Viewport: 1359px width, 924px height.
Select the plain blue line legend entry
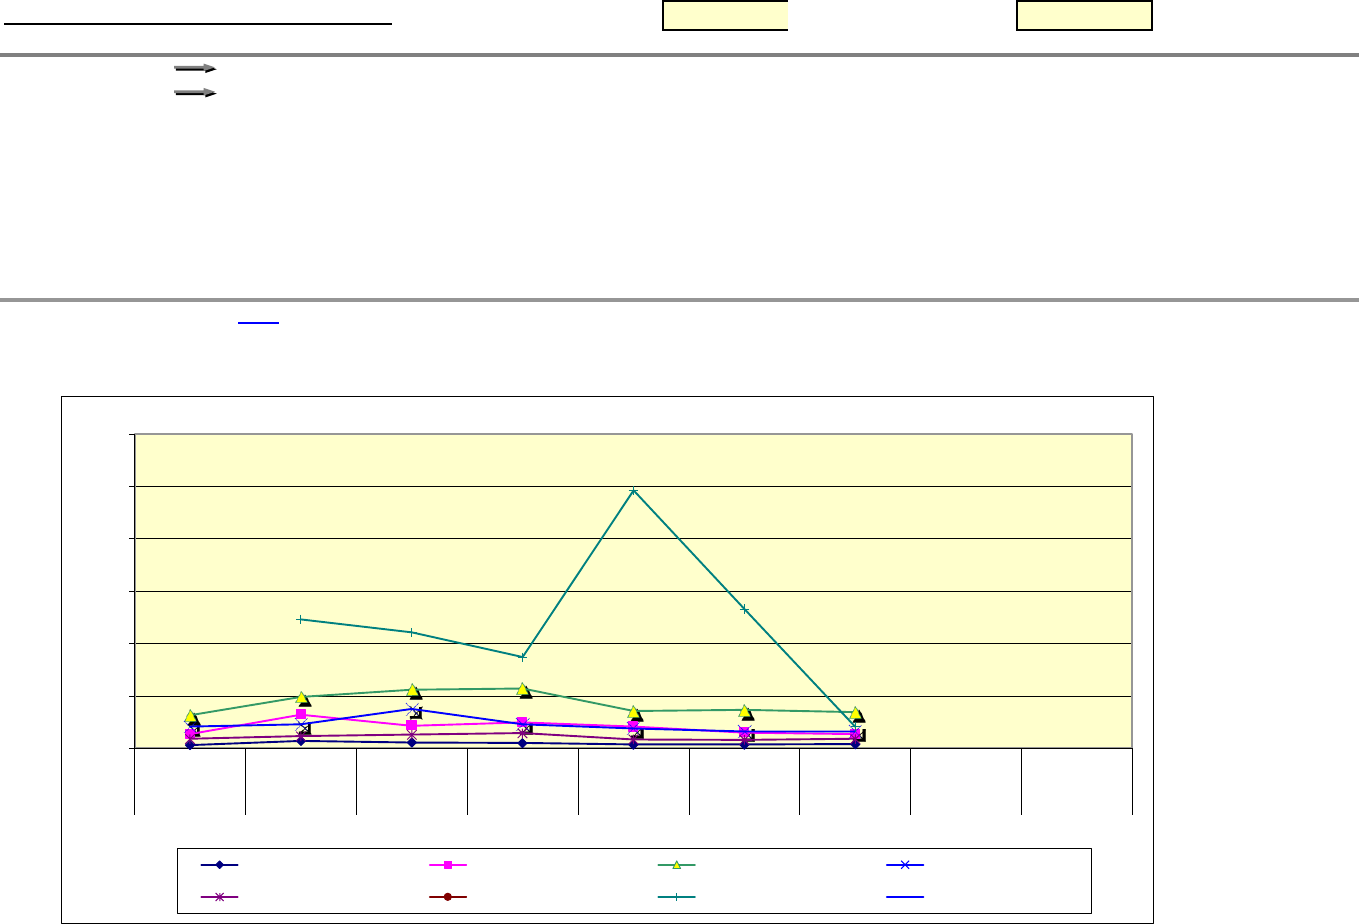coord(904,897)
